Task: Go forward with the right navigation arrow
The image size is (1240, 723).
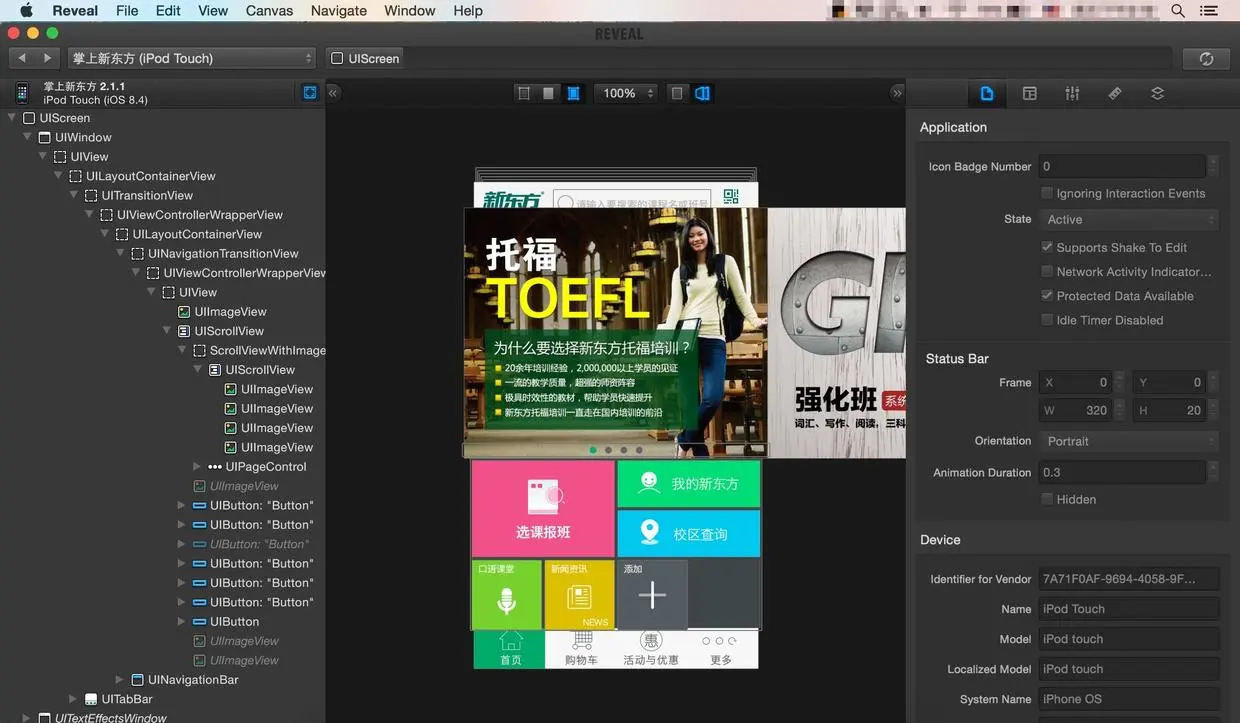Action: click(x=48, y=58)
